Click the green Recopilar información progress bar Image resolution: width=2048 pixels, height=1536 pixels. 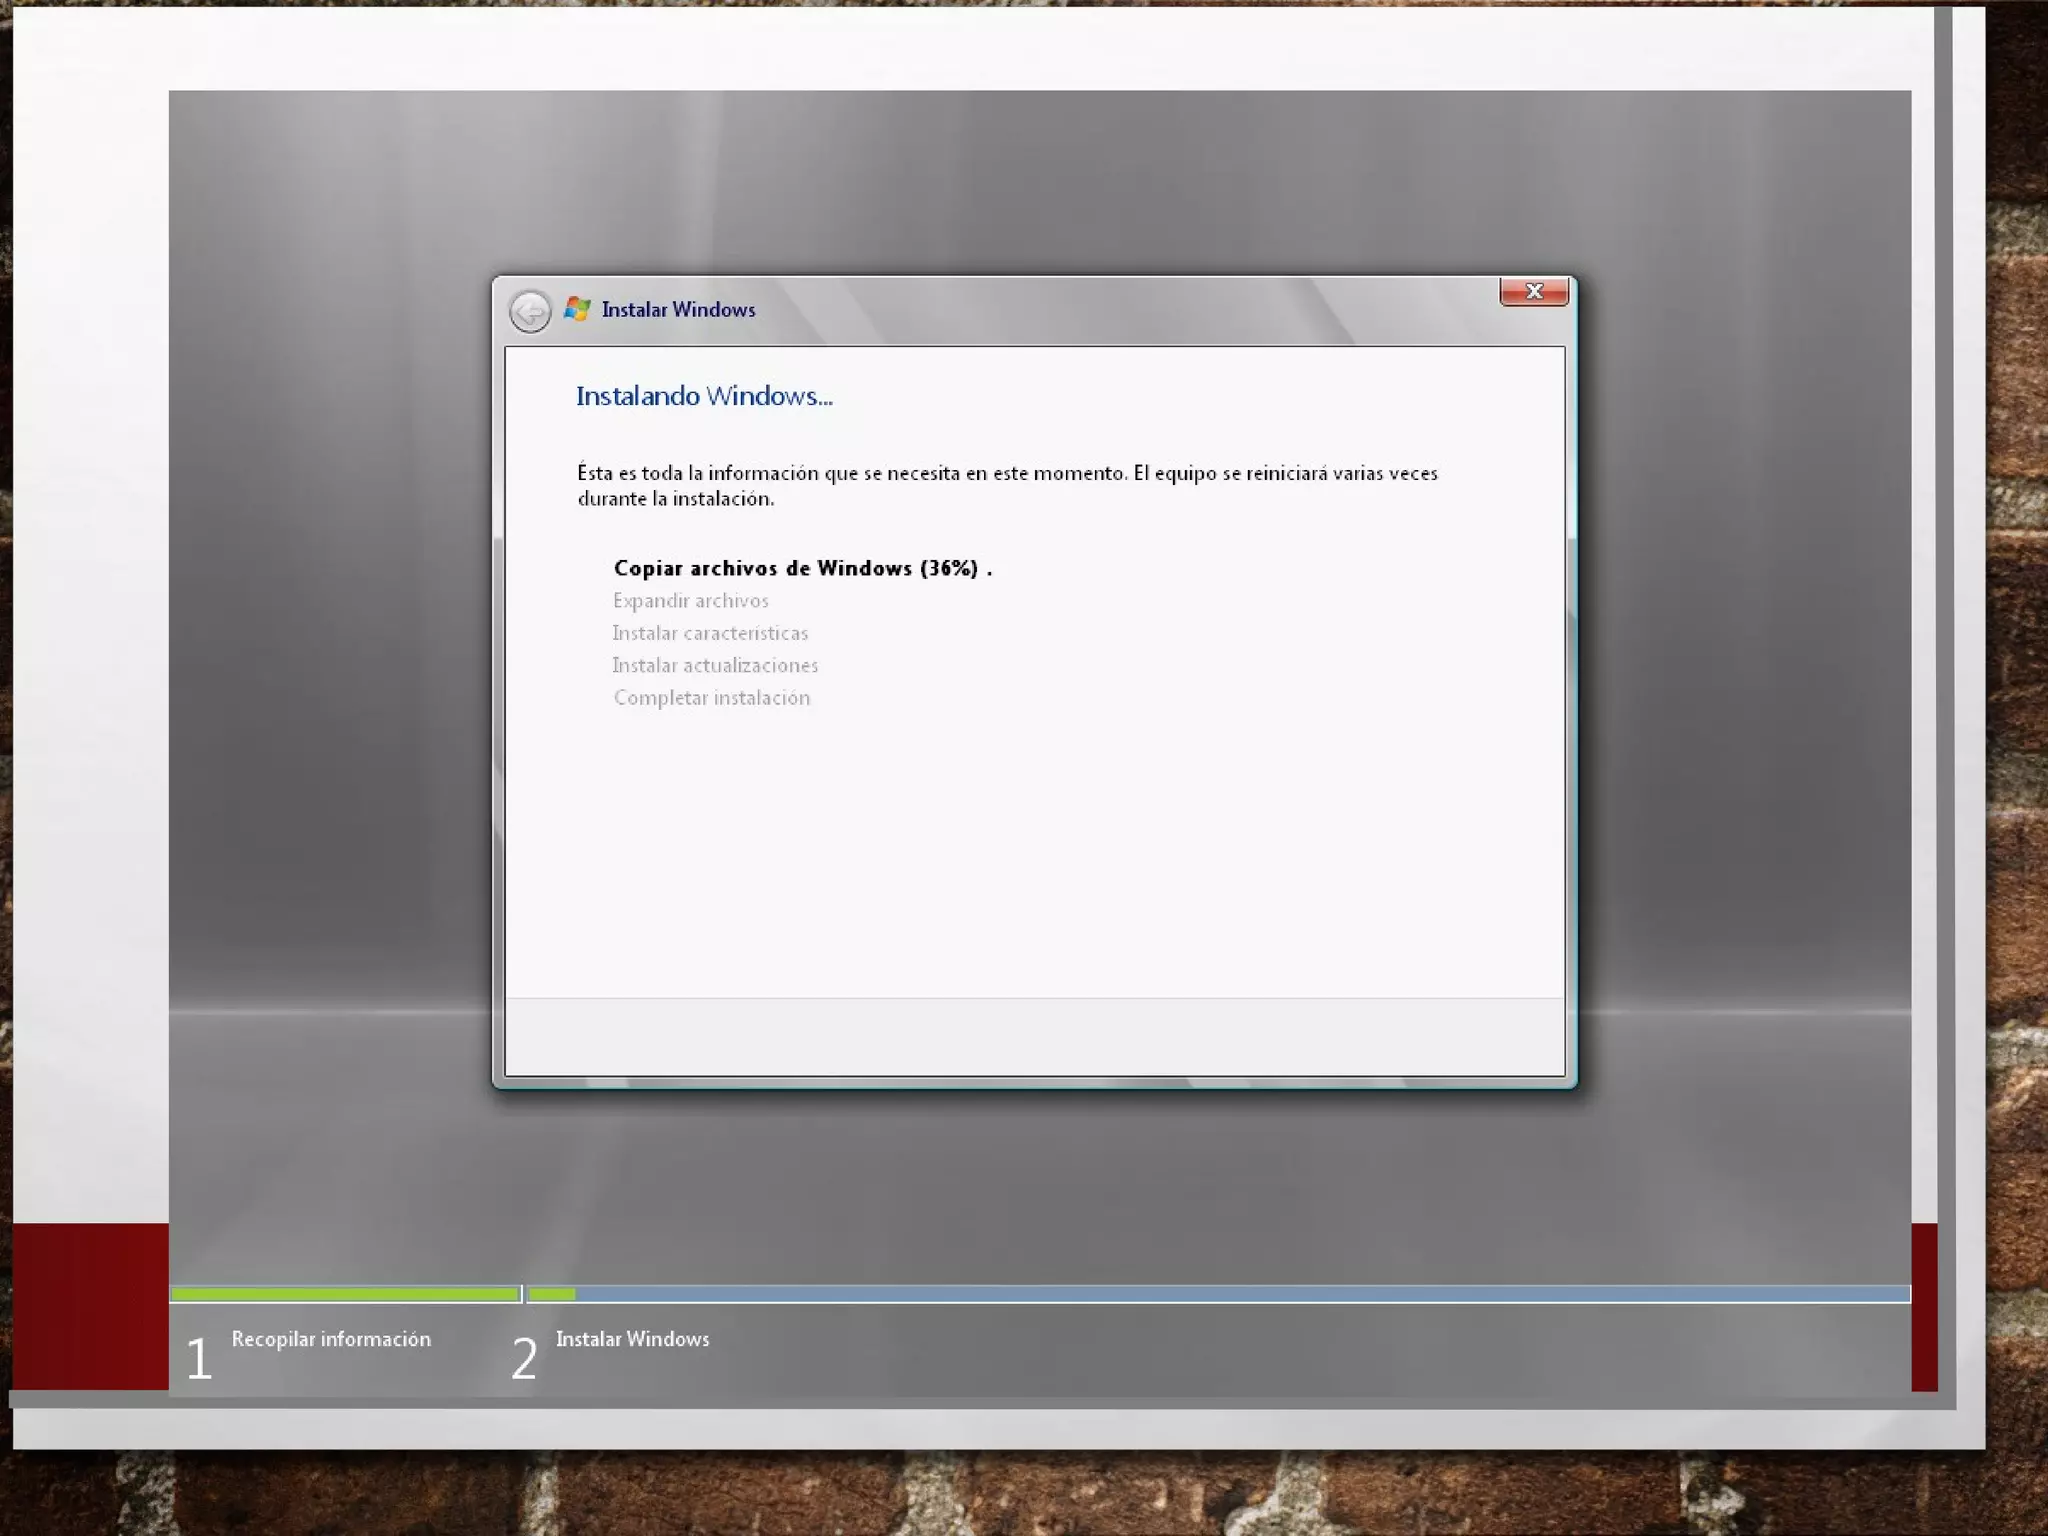pyautogui.click(x=345, y=1294)
